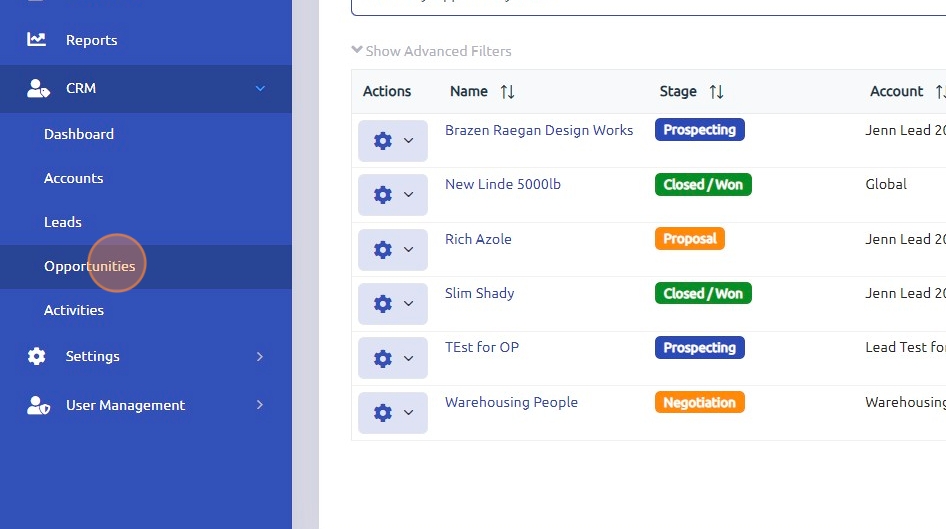The image size is (946, 529).
Task: Open actions dropdown arrow for Slim Shady
Action: 408,303
